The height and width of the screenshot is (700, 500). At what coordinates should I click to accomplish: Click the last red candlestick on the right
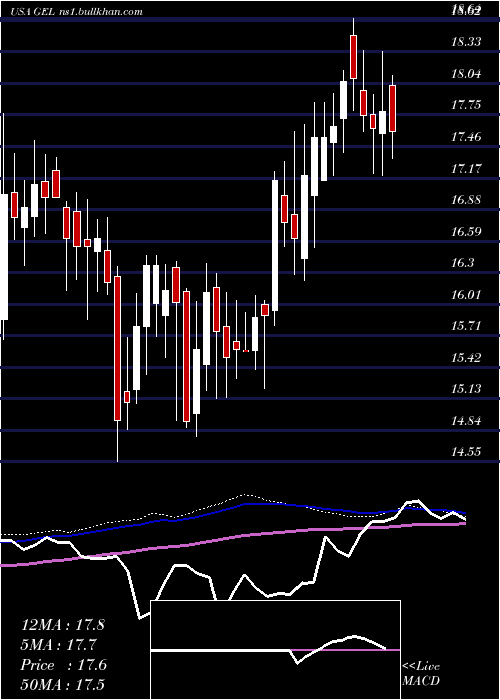pyautogui.click(x=392, y=108)
